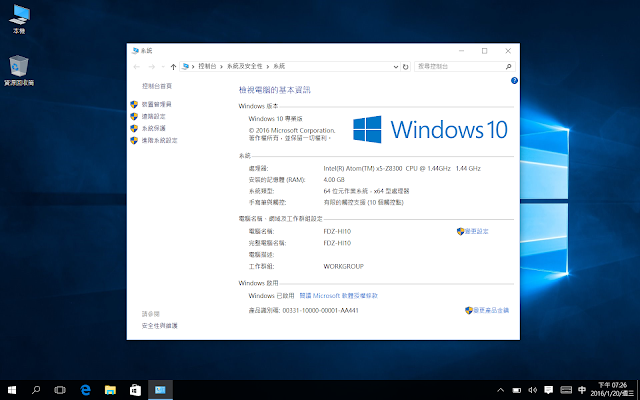Open 安全性與維護 link
This screenshot has height=400, width=640.
coord(160,326)
